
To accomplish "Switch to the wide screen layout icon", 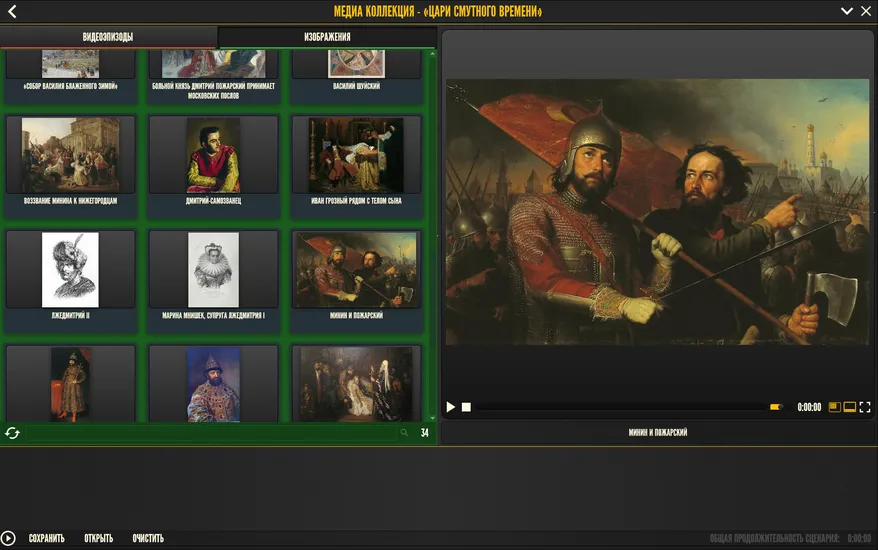I will coord(850,407).
